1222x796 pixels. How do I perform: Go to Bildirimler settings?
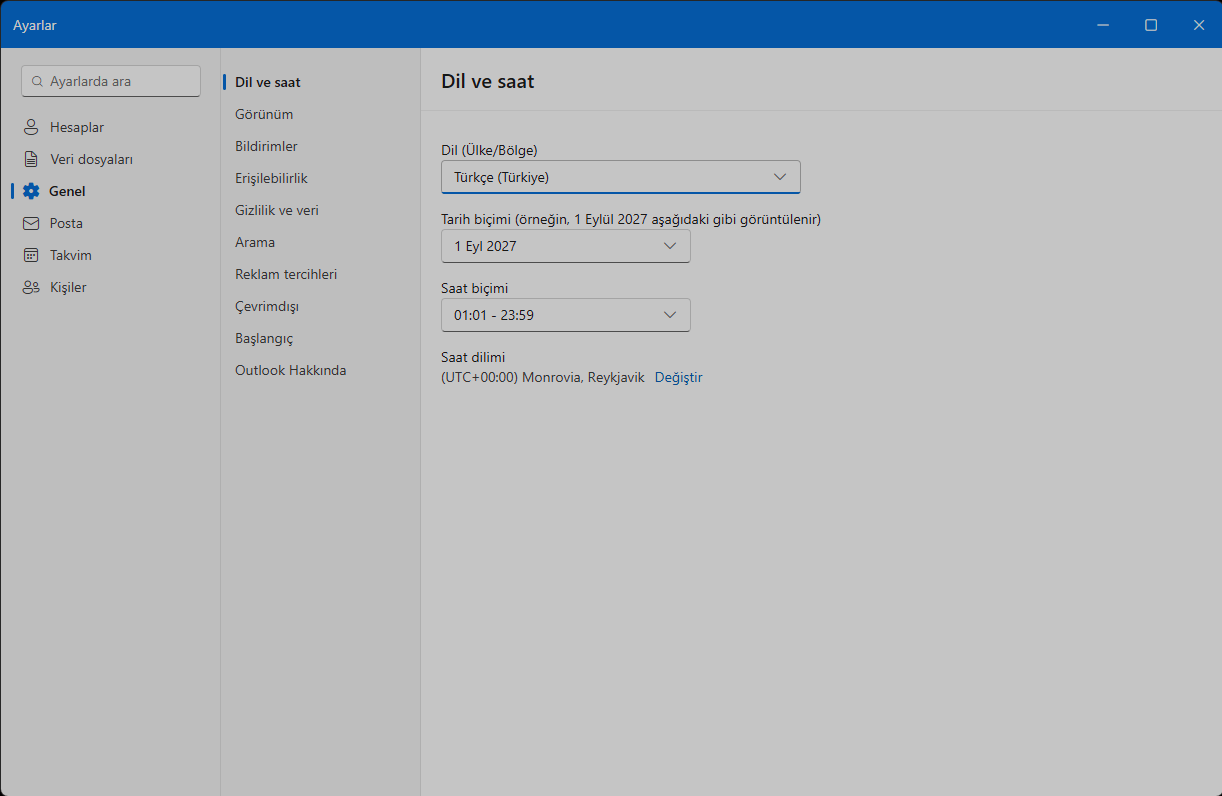[266, 146]
